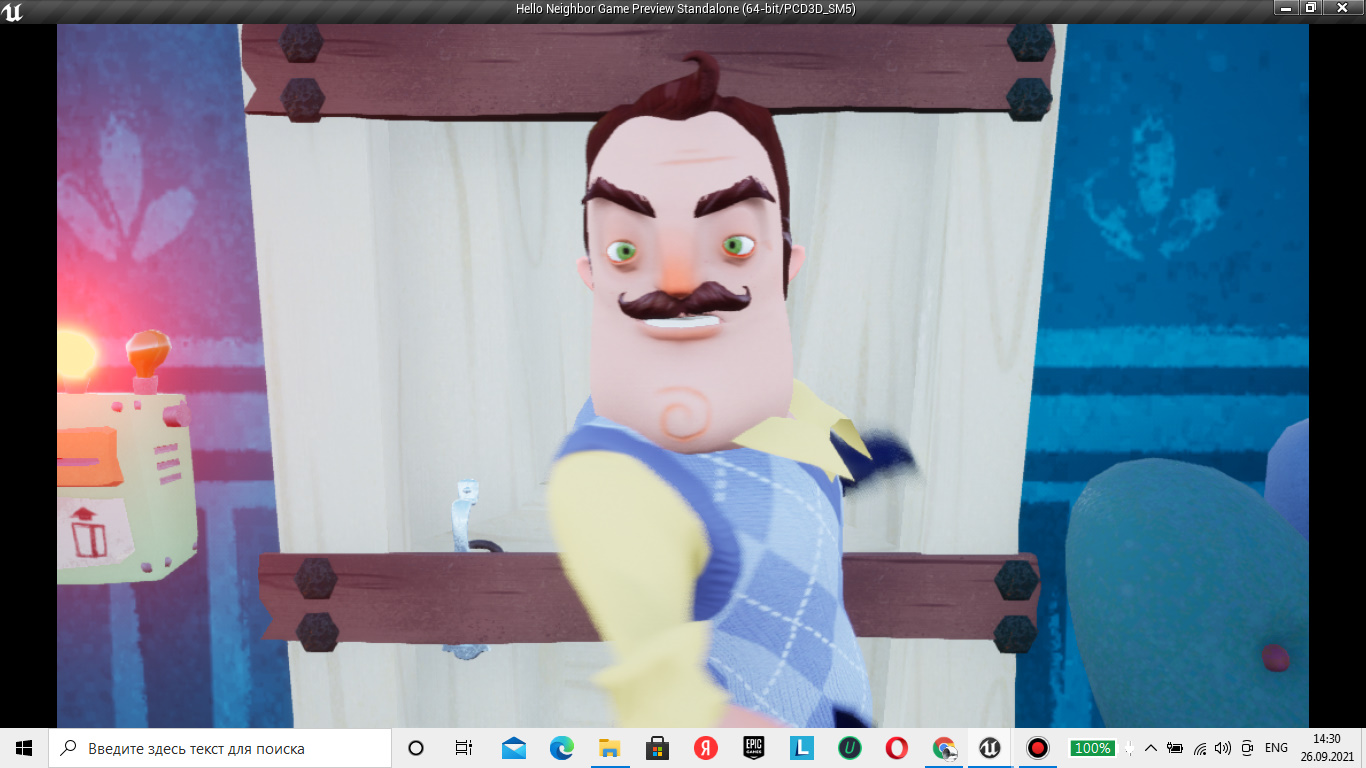Launch Yandex browser from the taskbar
Viewport: 1366px width, 768px height.
pos(706,748)
